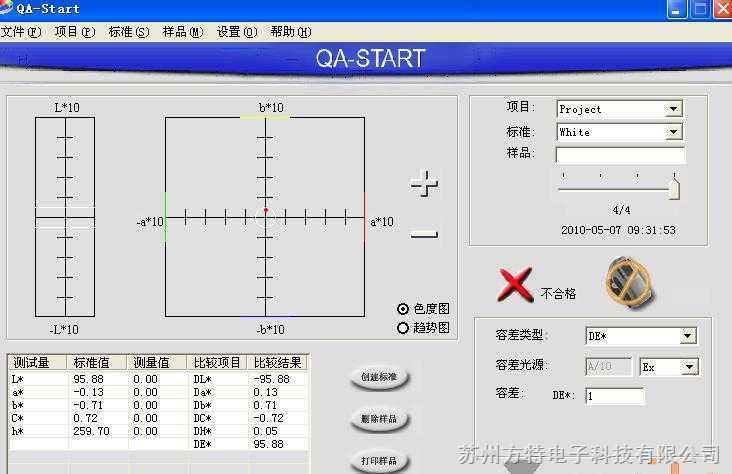
Task: Open the 文件(F) menu
Action: (21, 32)
